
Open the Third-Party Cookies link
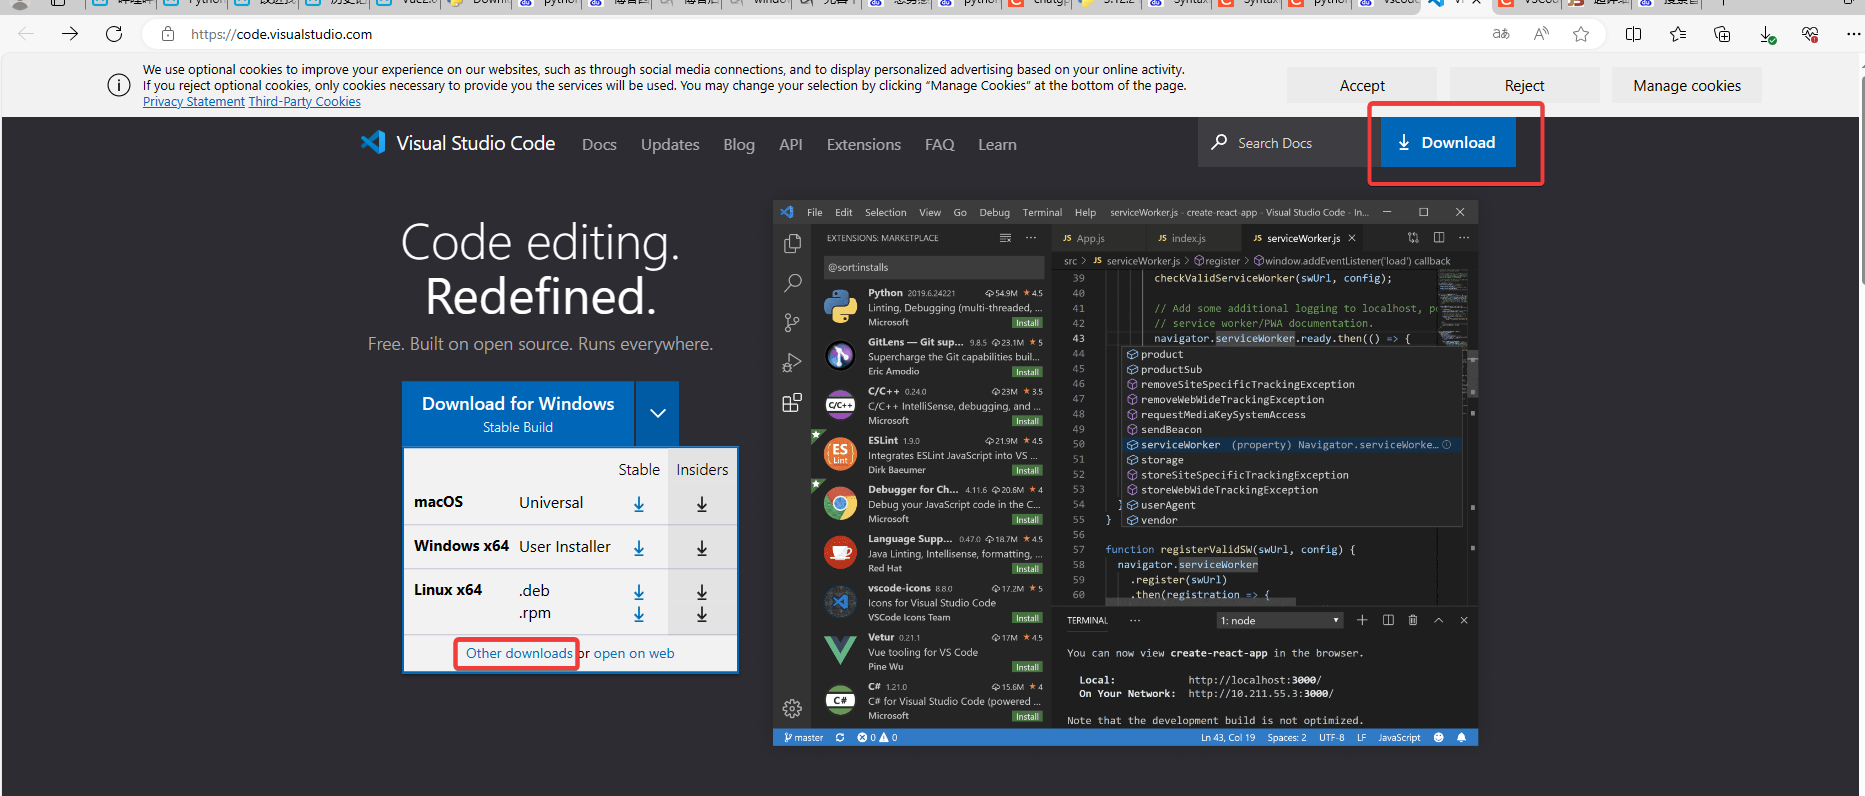pos(305,102)
